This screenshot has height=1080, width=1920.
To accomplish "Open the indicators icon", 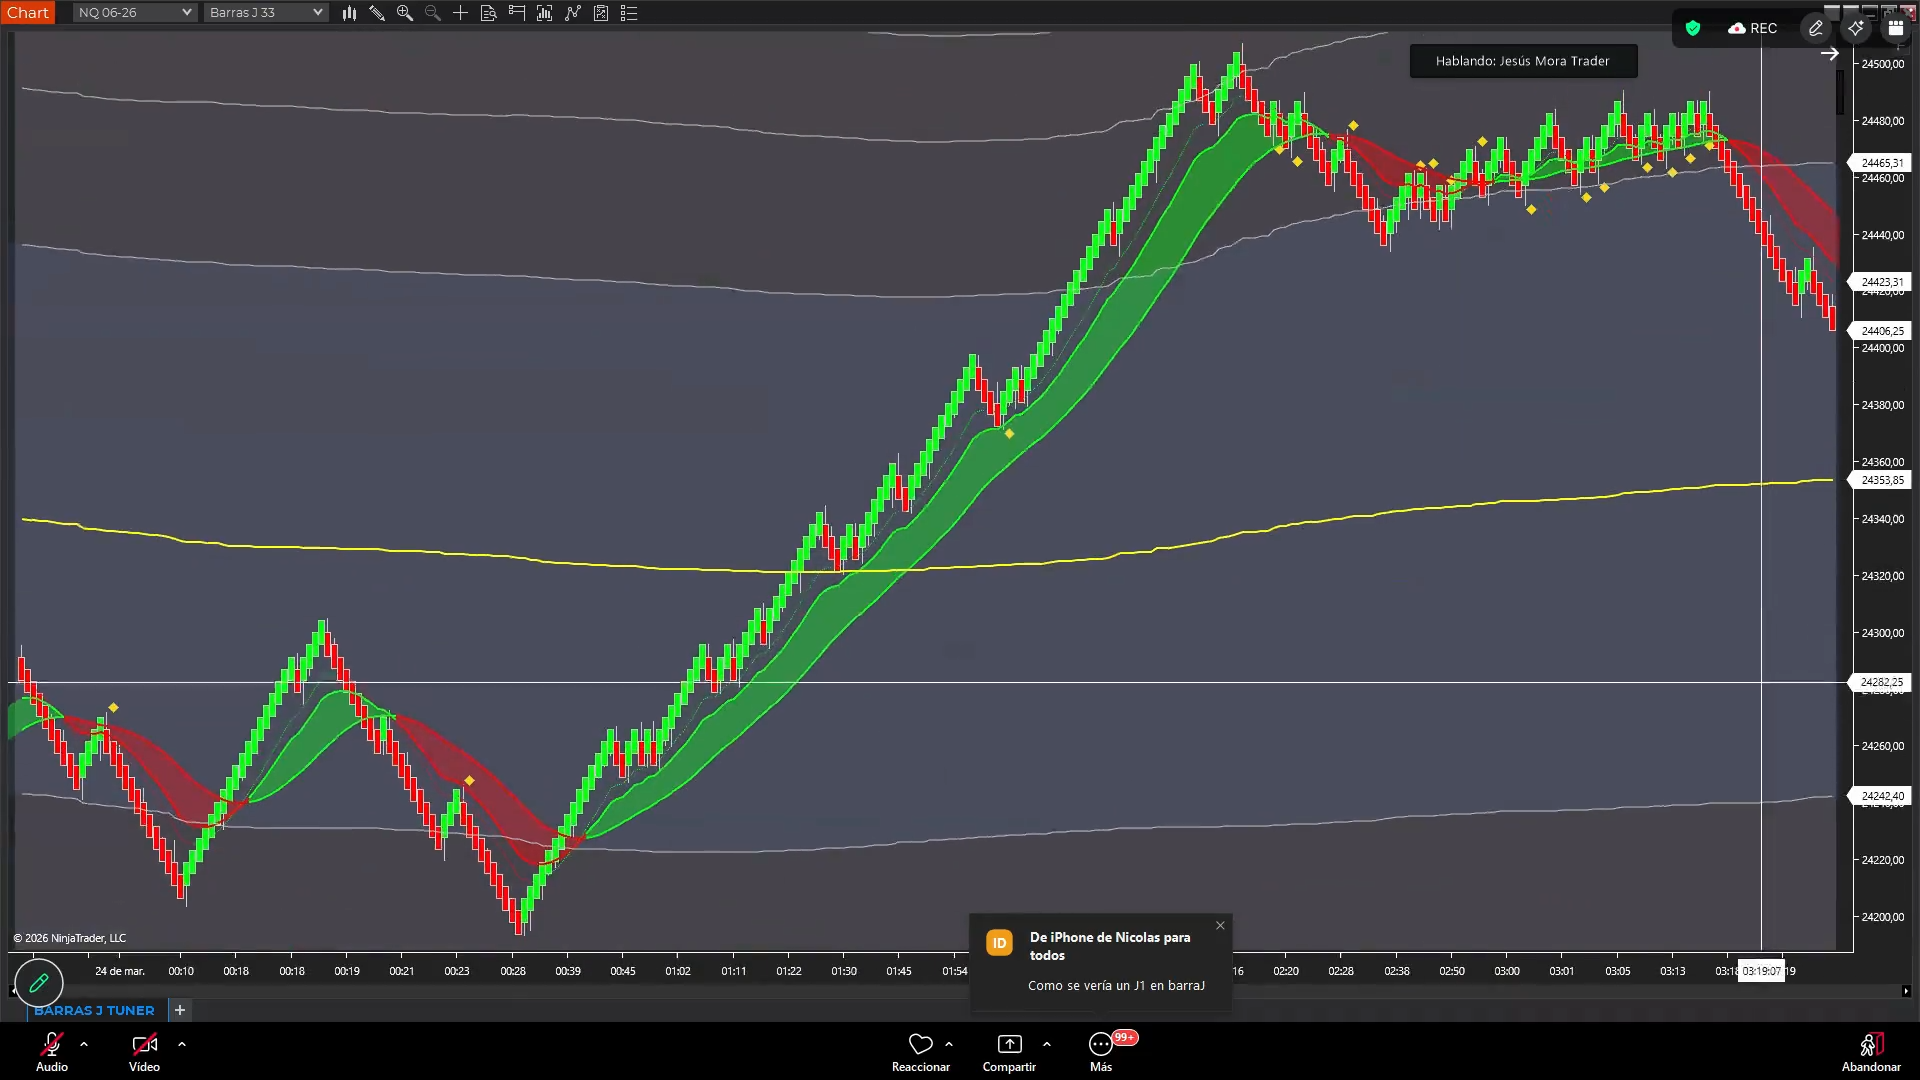I will coord(573,13).
